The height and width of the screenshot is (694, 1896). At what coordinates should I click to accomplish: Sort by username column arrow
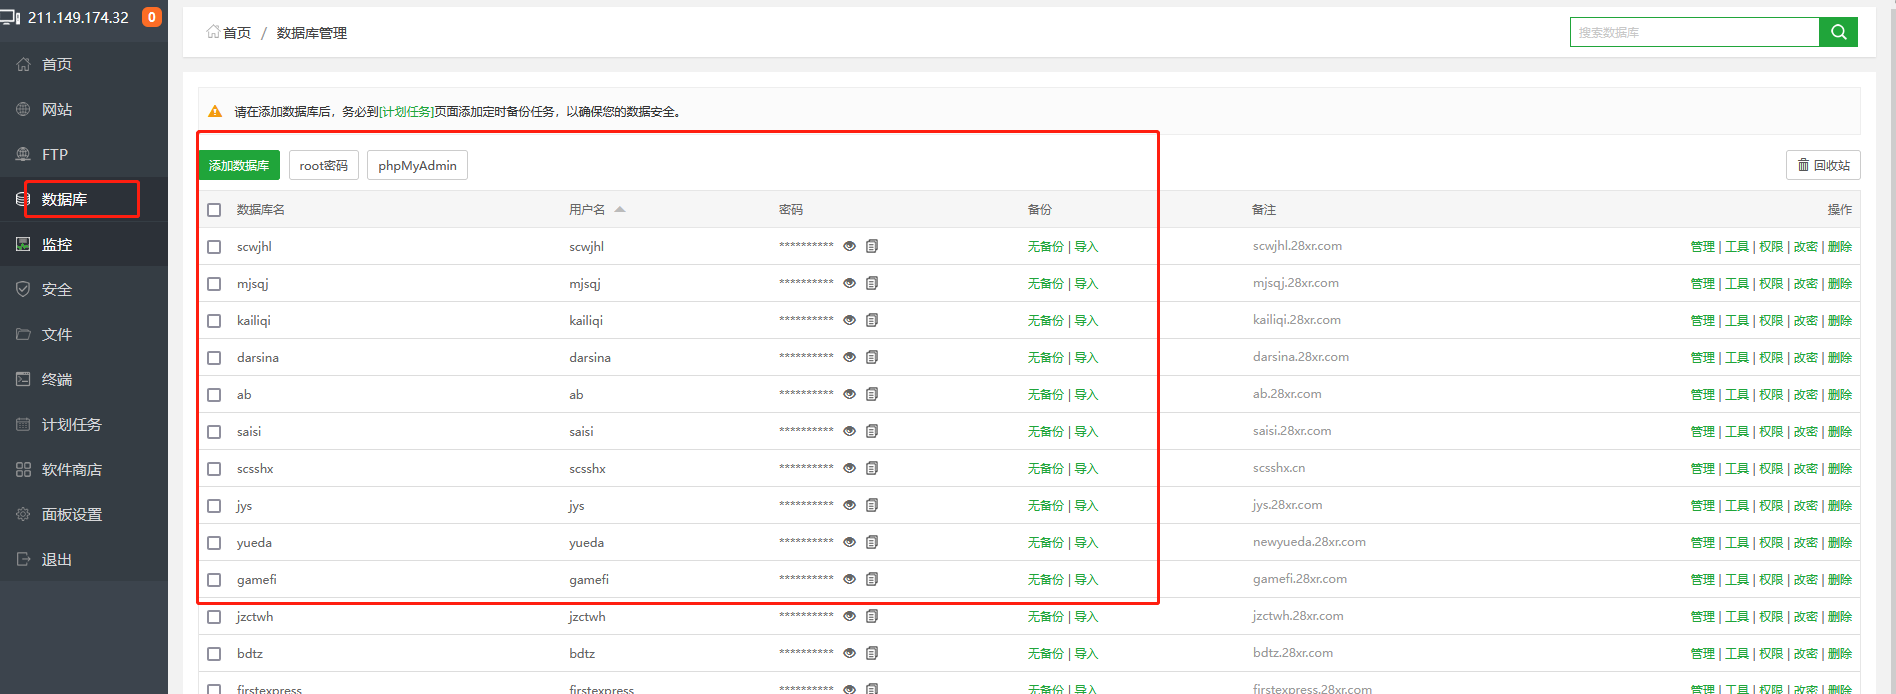(620, 209)
